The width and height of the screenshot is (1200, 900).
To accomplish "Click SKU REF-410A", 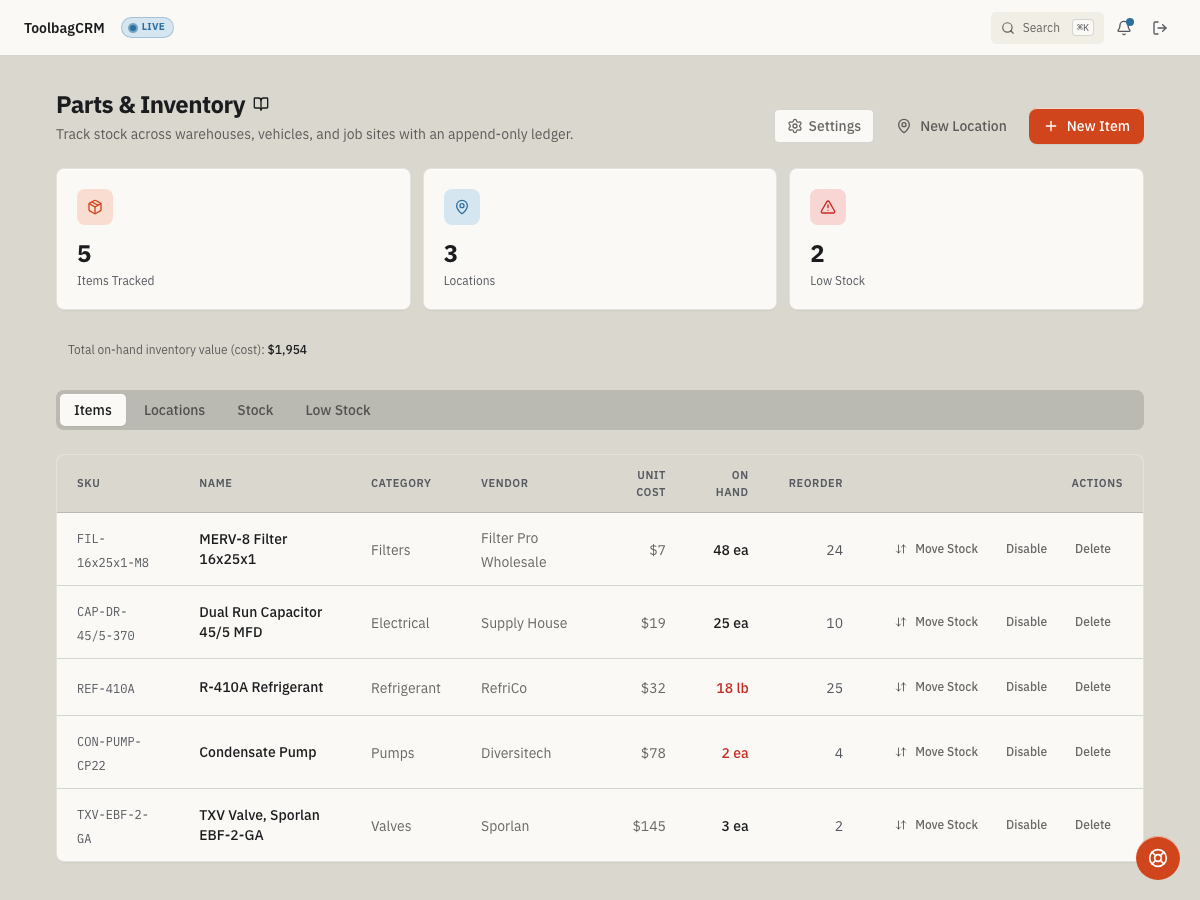I will pos(106,689).
